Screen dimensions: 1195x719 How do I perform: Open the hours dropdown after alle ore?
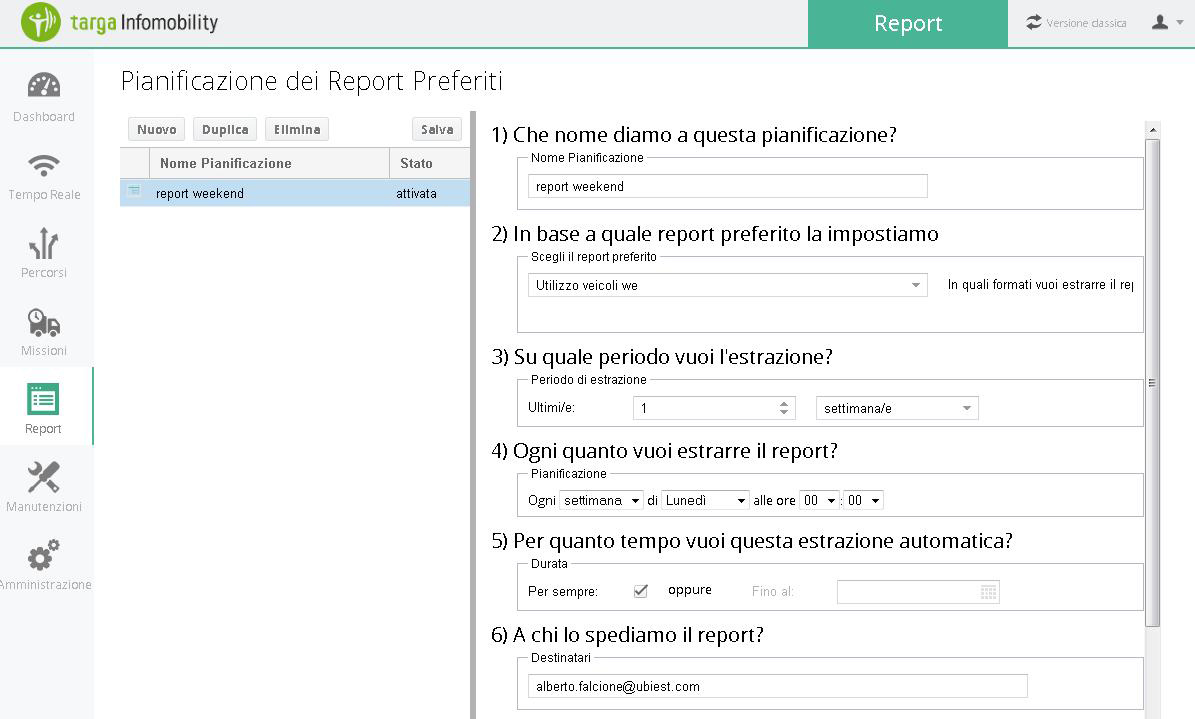(819, 500)
